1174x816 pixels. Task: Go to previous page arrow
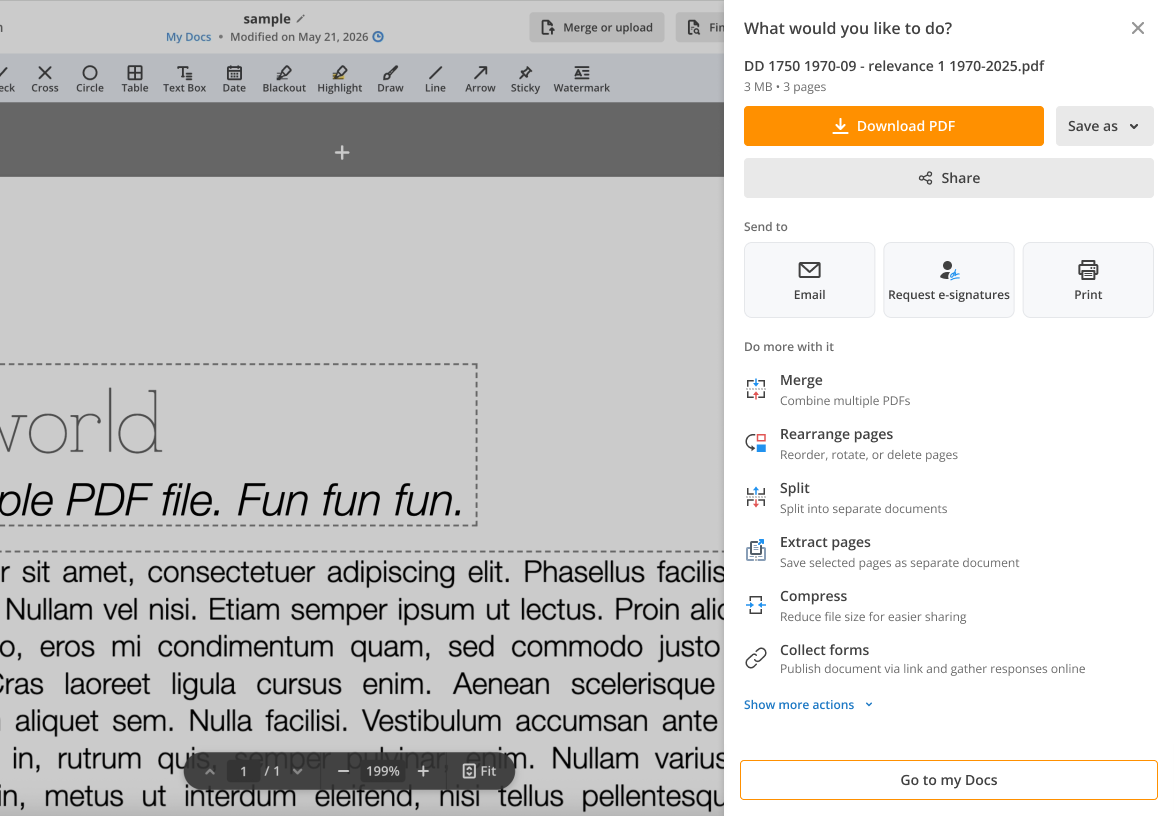point(210,771)
